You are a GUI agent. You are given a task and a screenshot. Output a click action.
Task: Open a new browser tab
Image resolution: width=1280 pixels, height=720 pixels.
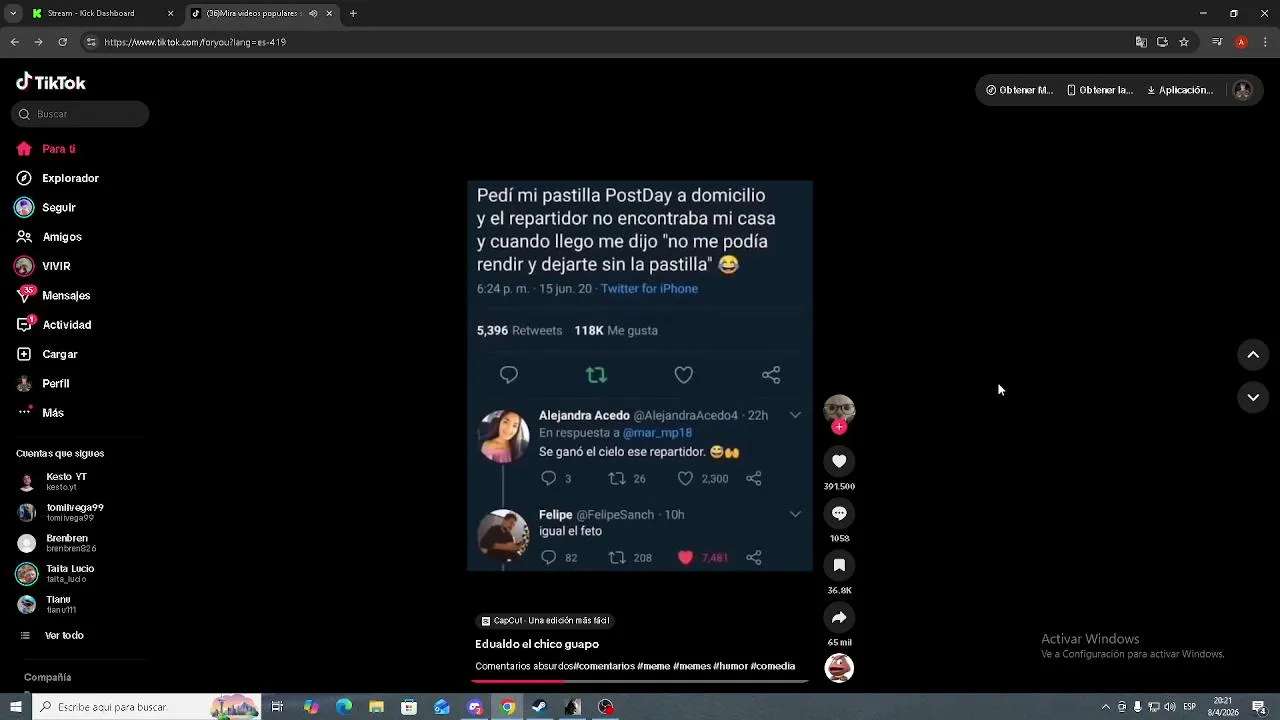tap(353, 13)
